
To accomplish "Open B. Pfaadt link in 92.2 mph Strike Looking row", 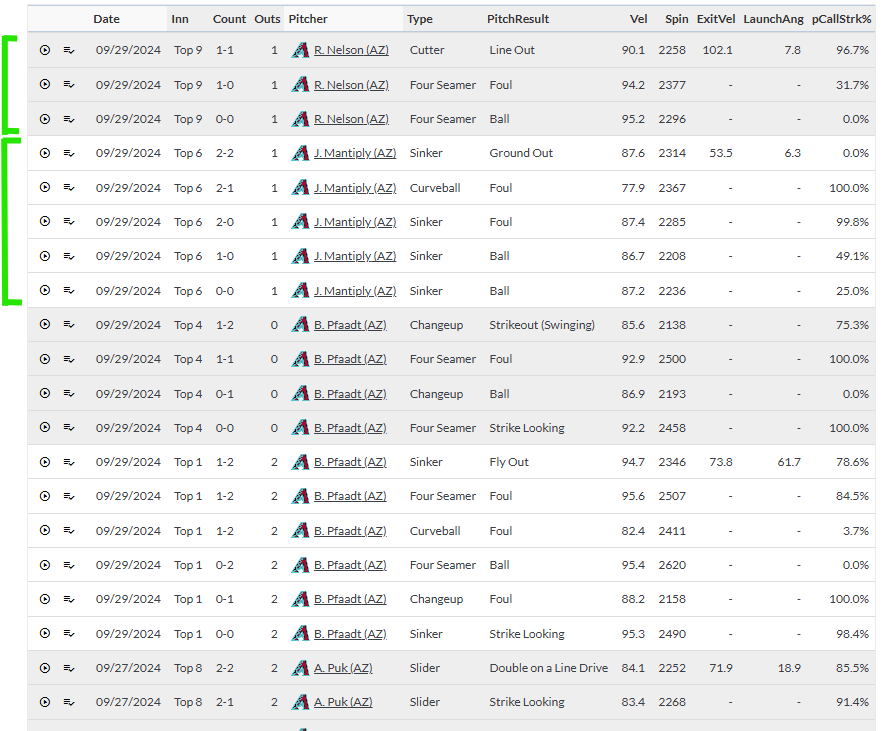I will pos(350,428).
